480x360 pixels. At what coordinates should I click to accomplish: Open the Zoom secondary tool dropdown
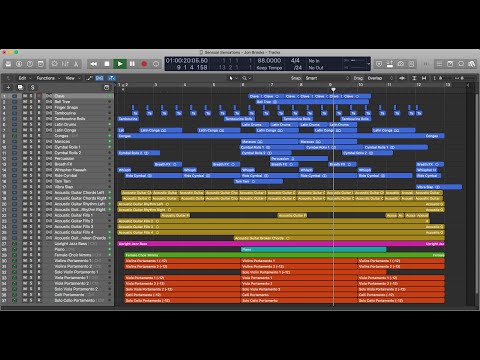point(247,78)
